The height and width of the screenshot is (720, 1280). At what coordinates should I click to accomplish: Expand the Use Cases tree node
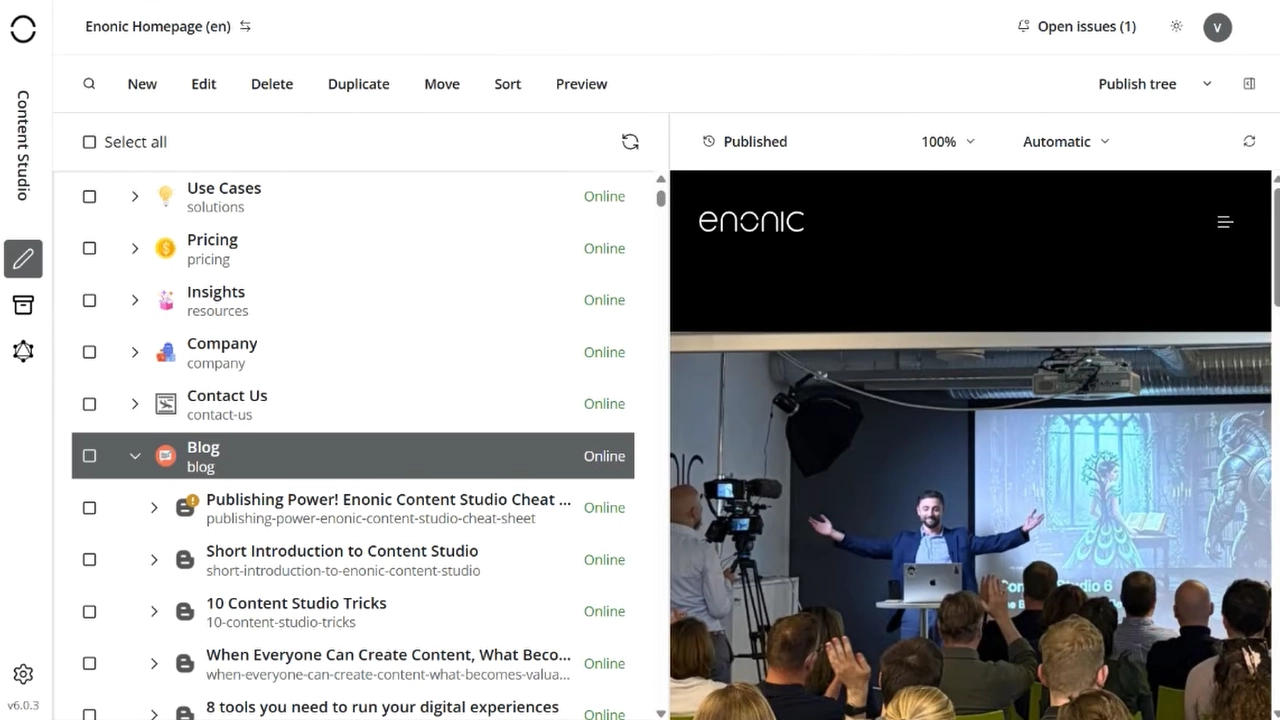tap(135, 196)
